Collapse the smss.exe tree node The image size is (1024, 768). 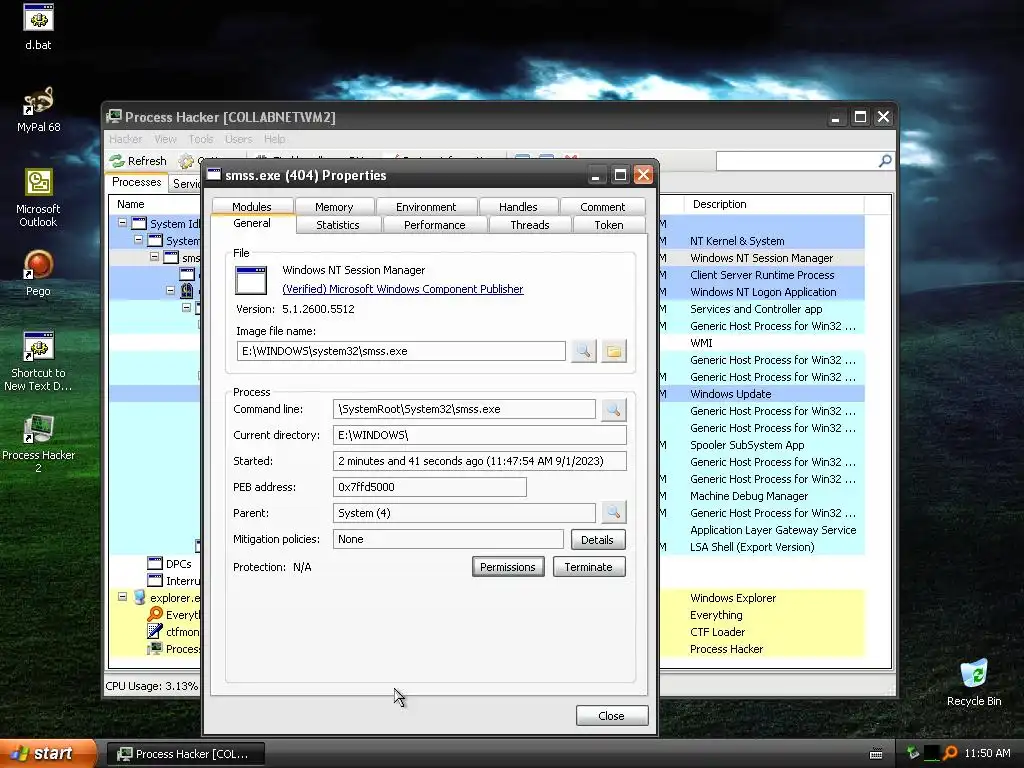[x=154, y=257]
